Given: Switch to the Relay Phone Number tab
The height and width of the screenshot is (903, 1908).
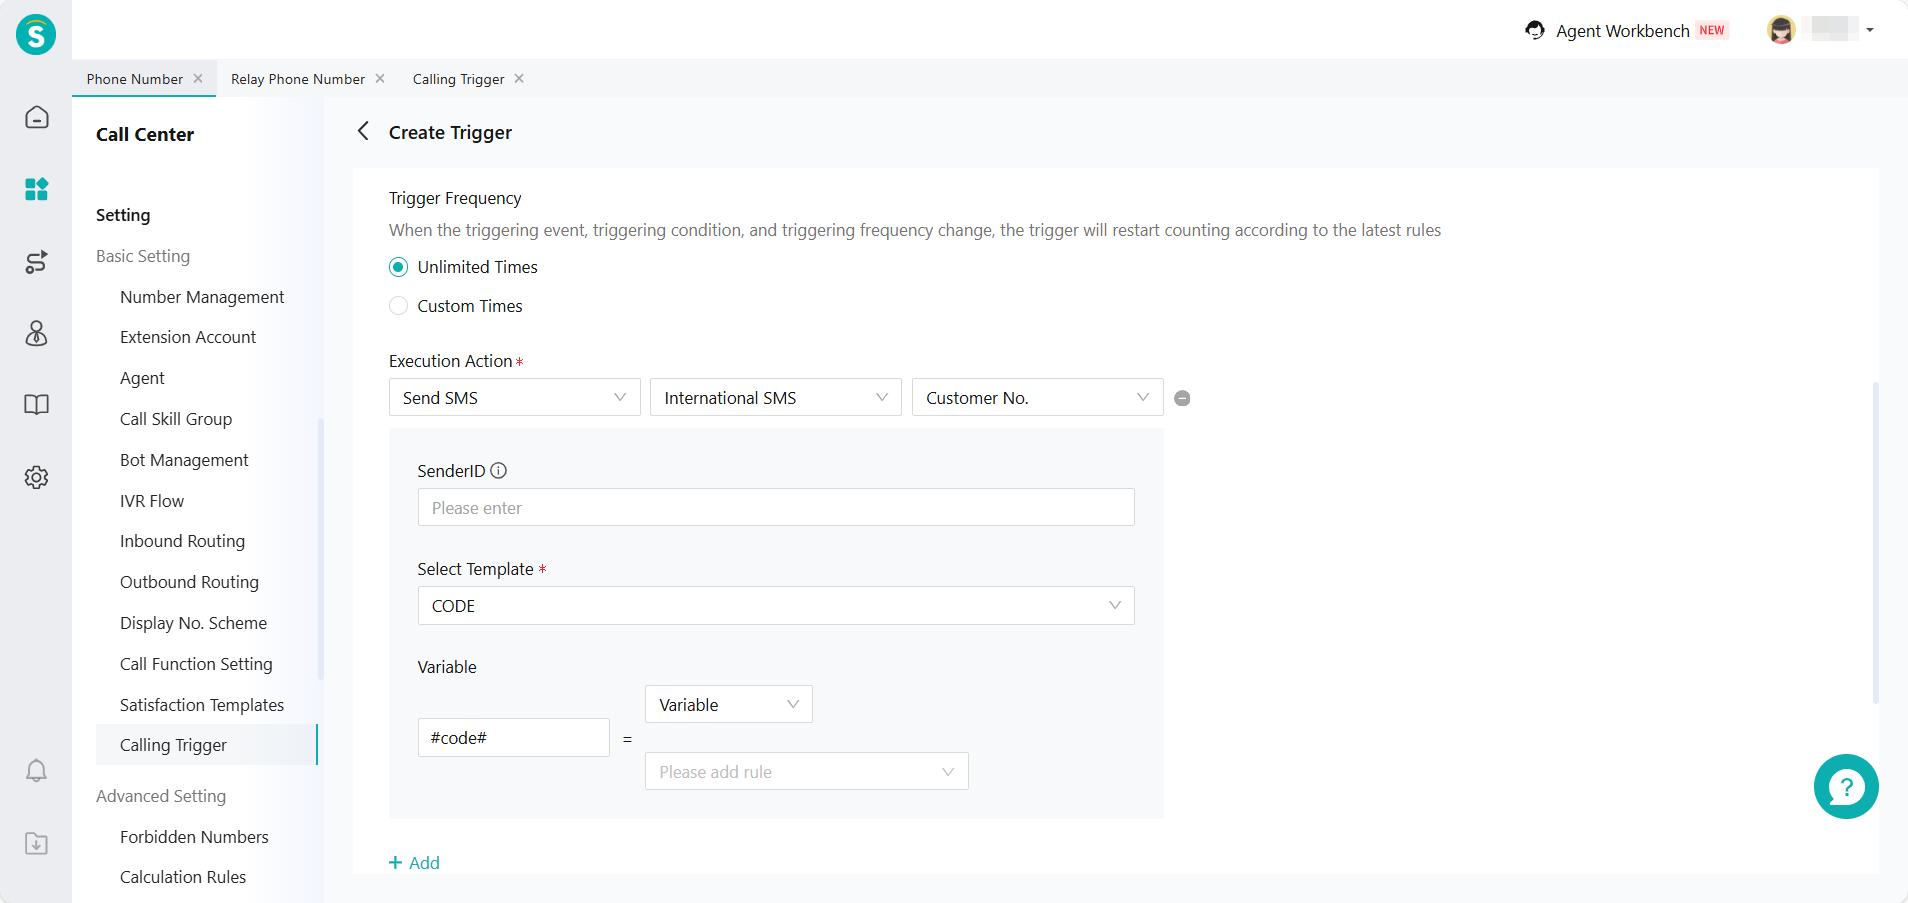Looking at the screenshot, I should click(297, 79).
